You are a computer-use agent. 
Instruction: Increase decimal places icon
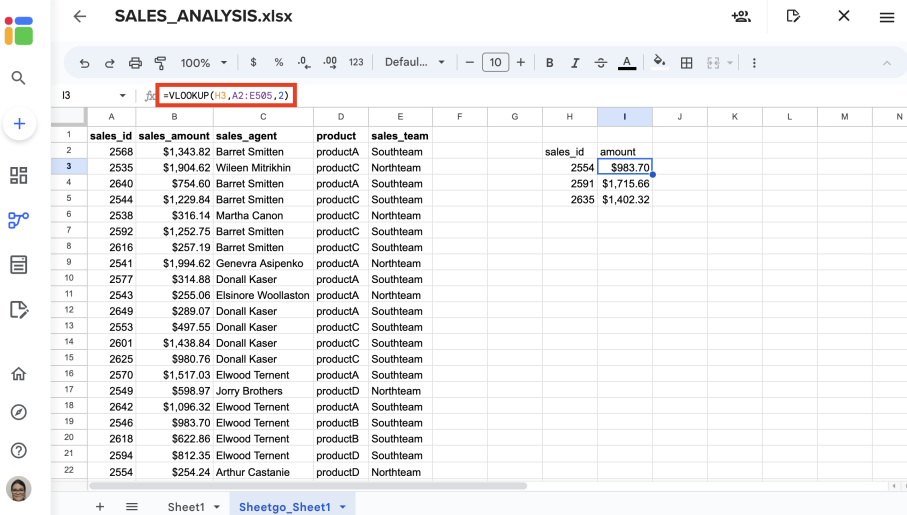click(330, 62)
